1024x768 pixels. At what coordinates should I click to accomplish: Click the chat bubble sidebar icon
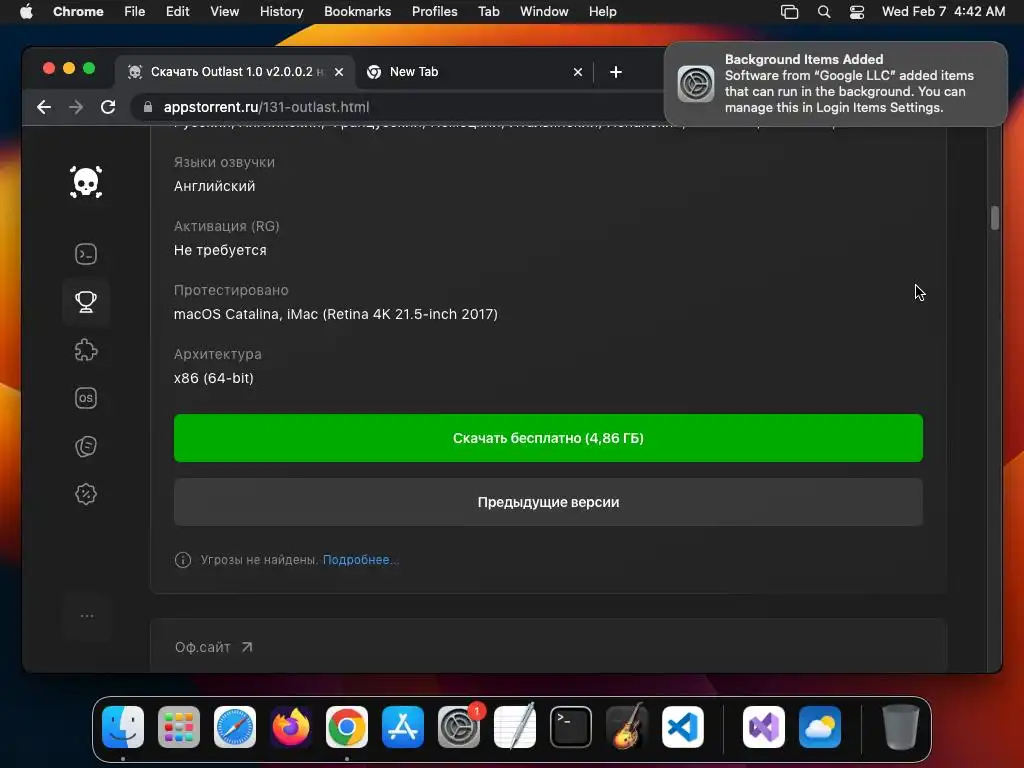(x=86, y=446)
